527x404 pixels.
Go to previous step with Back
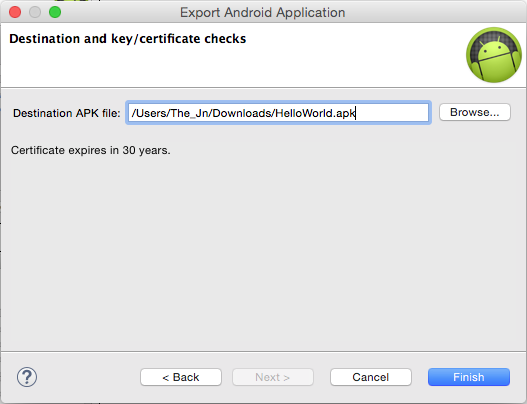coord(181,377)
